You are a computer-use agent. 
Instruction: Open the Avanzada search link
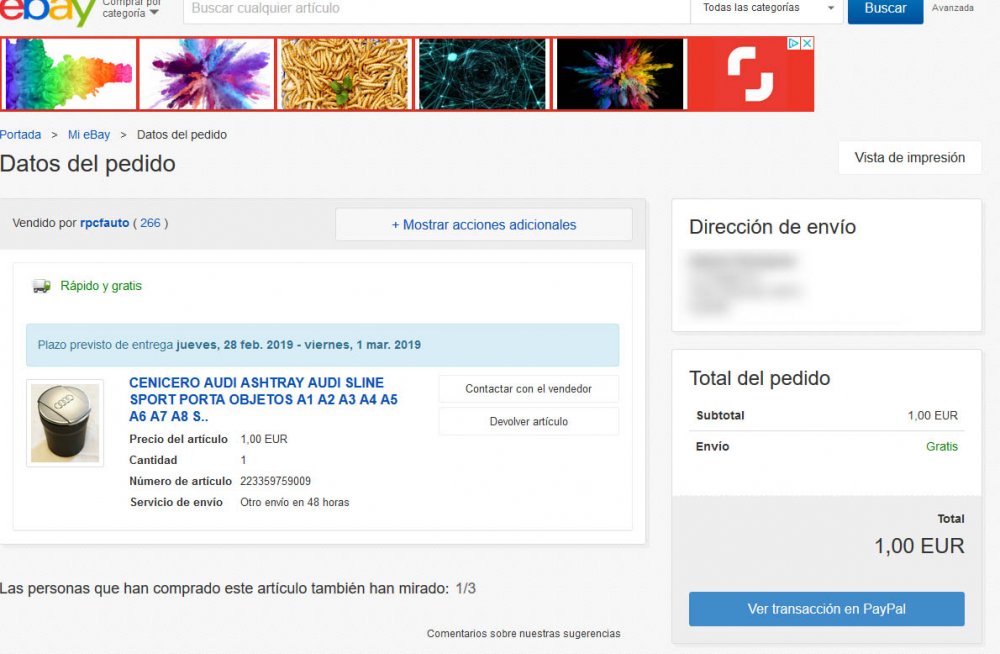pos(952,8)
